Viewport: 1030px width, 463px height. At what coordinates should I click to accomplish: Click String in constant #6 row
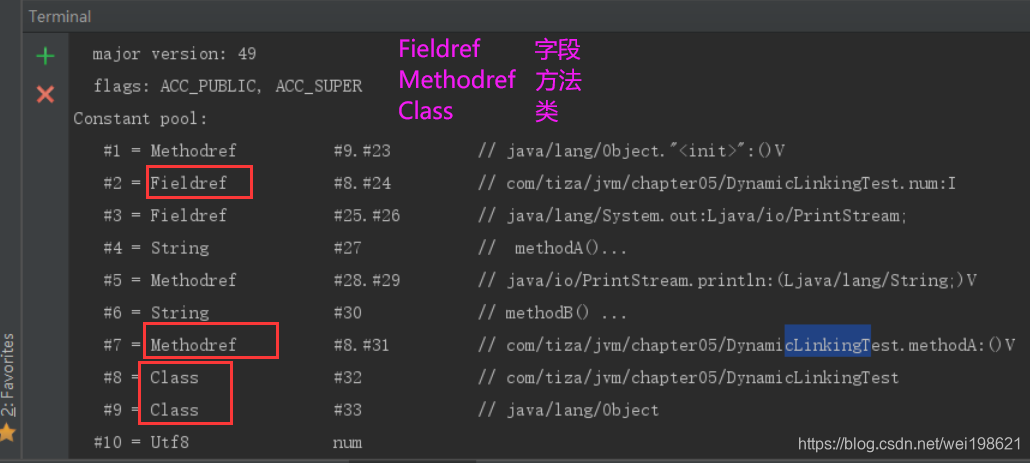tap(179, 313)
